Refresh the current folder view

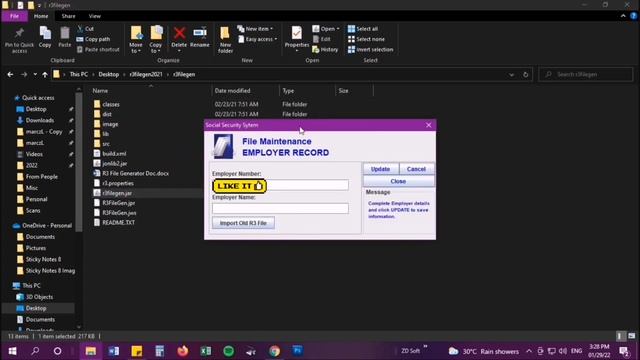[525, 75]
